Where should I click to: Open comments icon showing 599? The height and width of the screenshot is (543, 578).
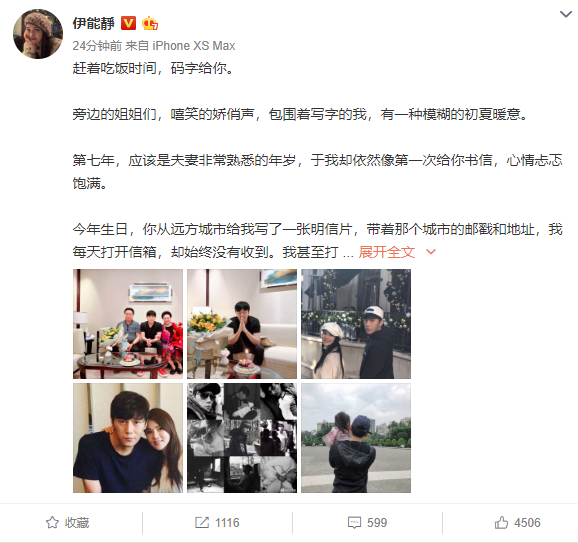354,523
